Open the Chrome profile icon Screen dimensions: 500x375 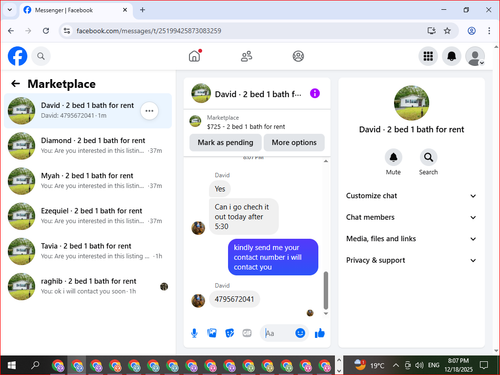coord(471,31)
